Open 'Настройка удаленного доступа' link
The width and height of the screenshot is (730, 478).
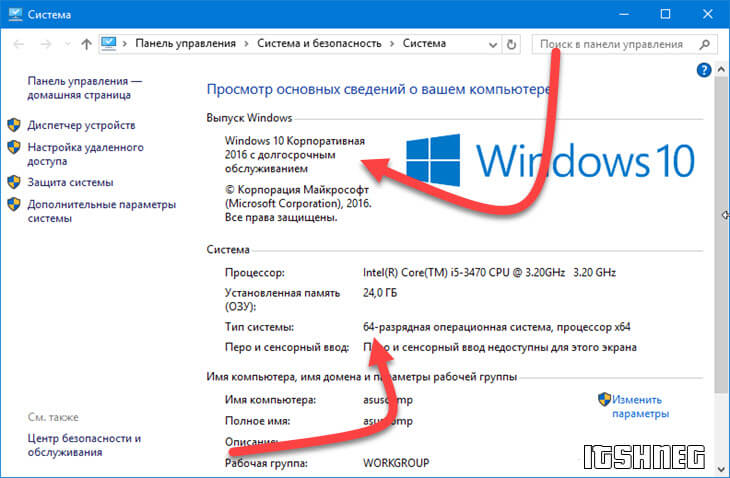(x=85, y=154)
